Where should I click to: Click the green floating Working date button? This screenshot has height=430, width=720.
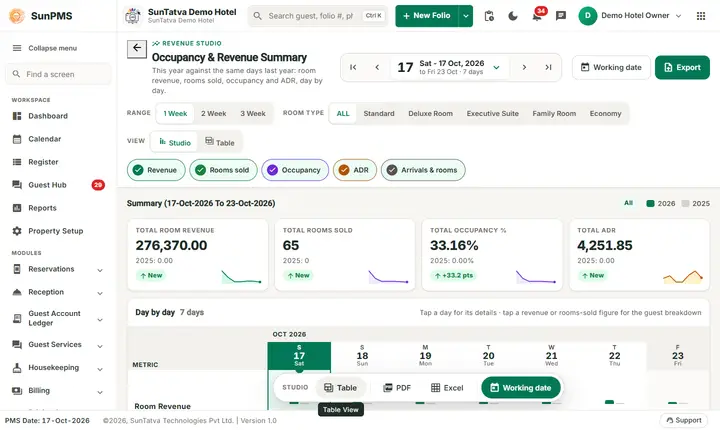click(521, 388)
